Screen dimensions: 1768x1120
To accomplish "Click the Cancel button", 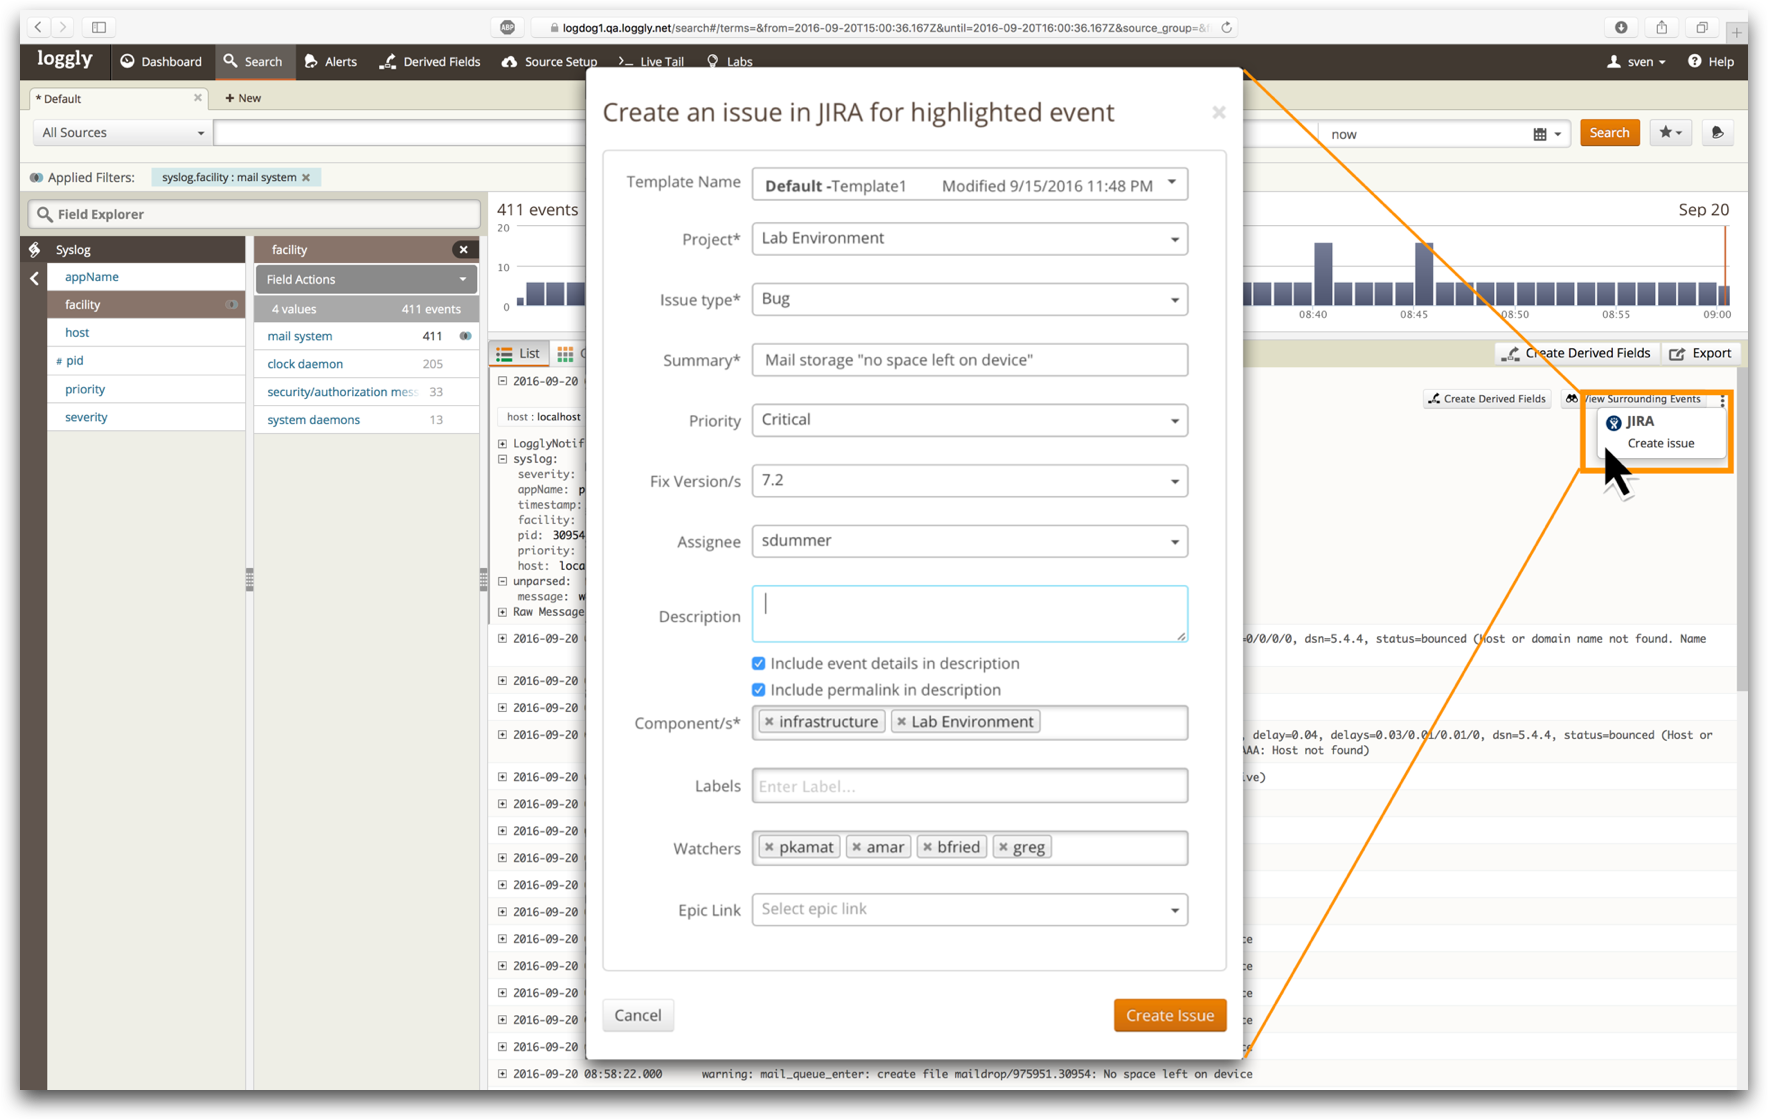I will click(637, 1015).
